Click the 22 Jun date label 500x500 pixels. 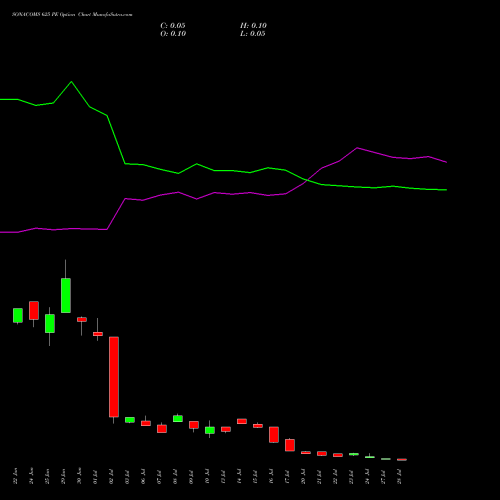point(15,476)
